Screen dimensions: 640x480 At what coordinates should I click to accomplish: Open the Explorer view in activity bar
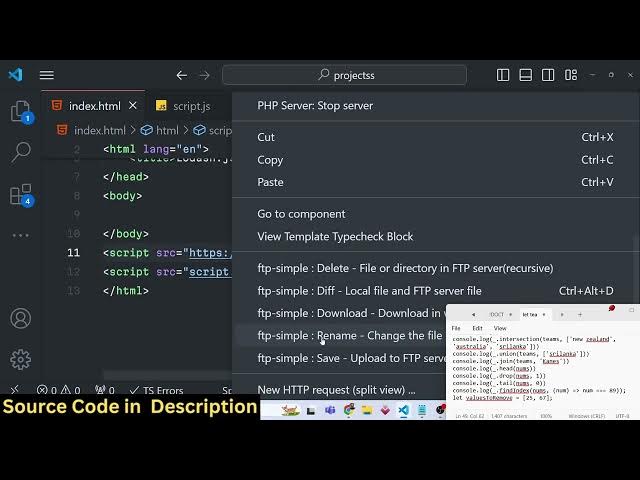coord(20,112)
